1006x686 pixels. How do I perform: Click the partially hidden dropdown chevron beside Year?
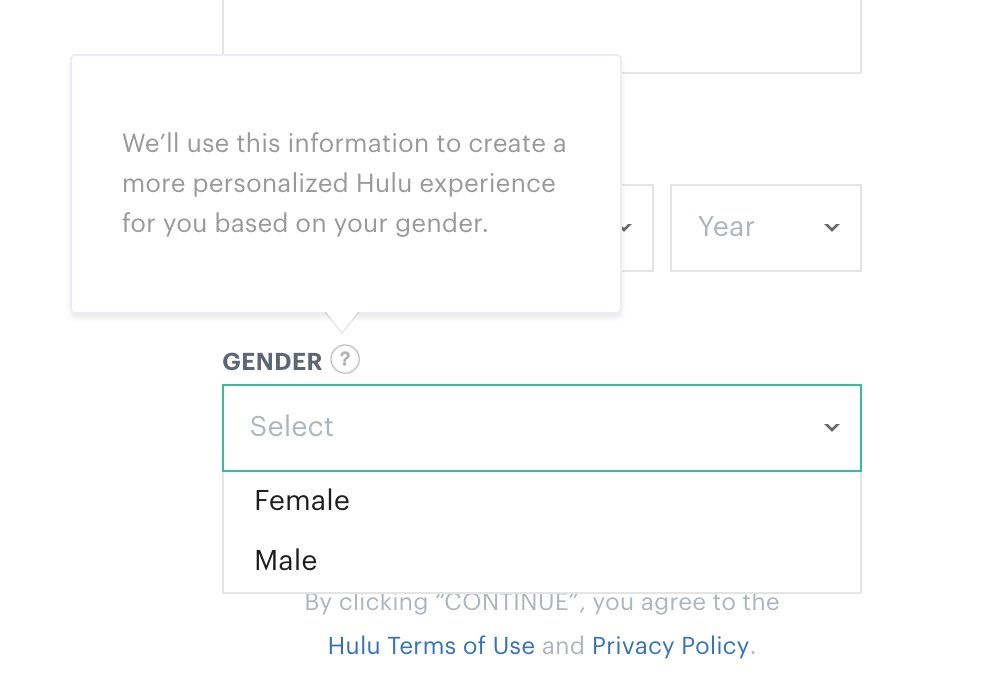point(627,227)
